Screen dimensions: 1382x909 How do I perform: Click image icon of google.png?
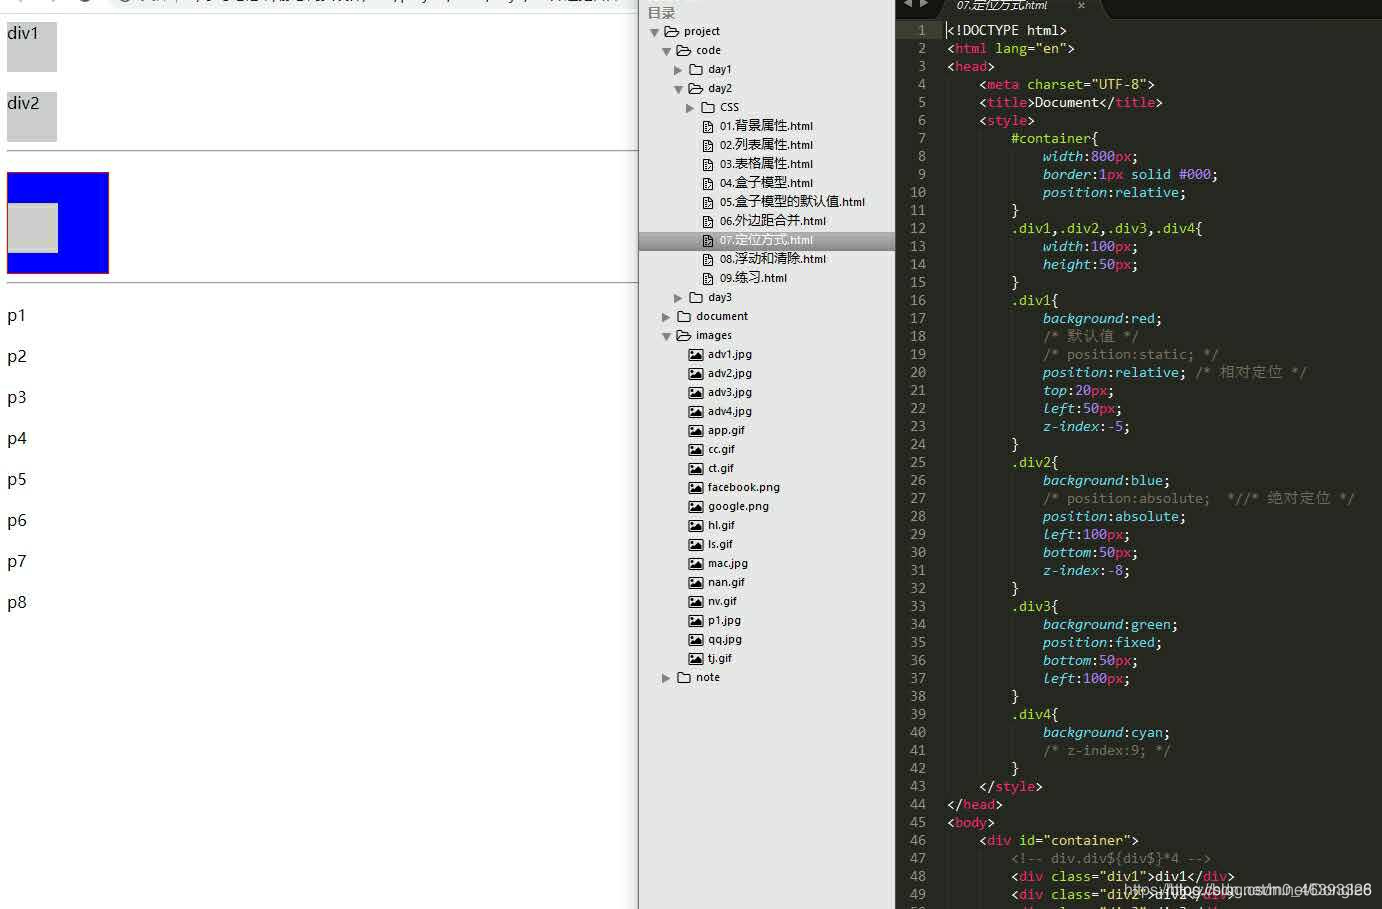[696, 506]
